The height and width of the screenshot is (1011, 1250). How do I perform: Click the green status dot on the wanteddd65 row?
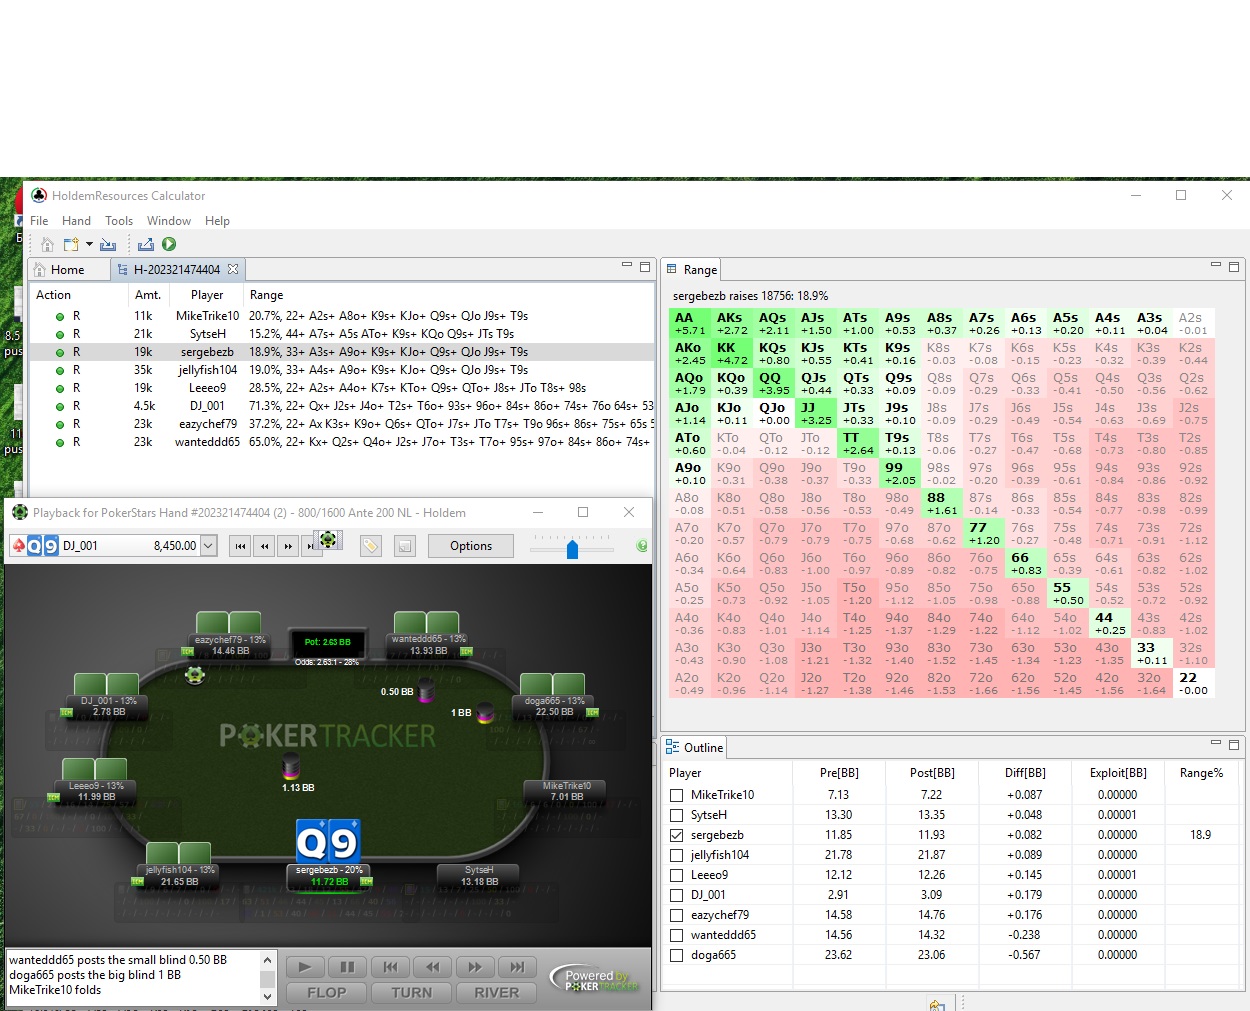point(60,442)
